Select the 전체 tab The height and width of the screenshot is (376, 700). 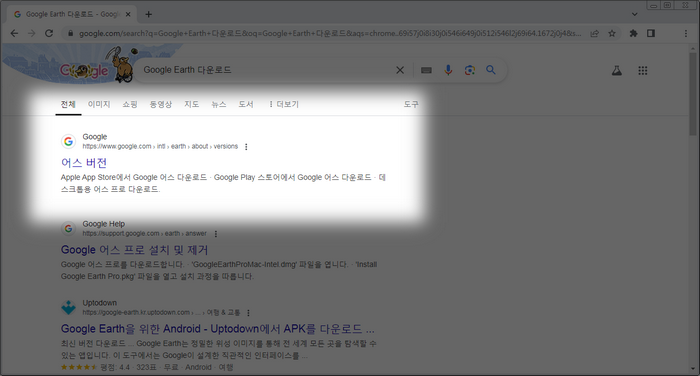tap(68, 104)
